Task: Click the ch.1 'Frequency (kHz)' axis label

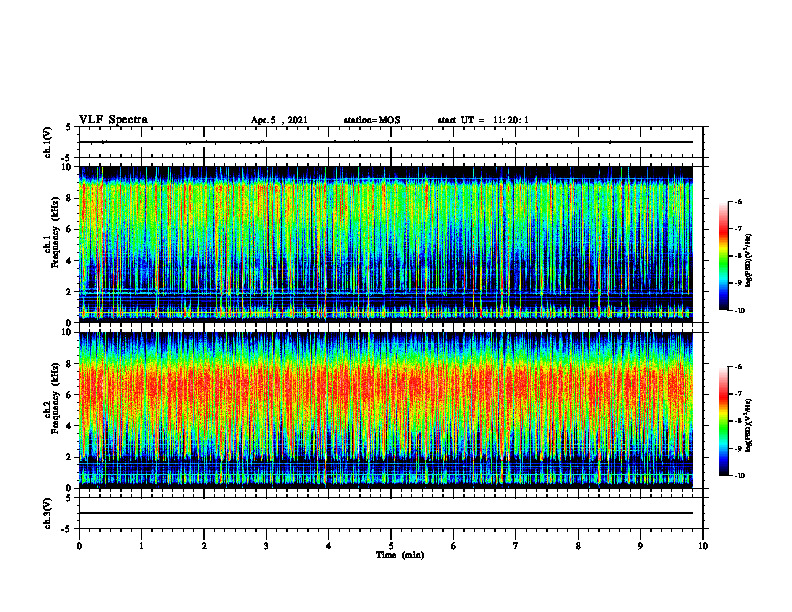Action: click(55, 232)
